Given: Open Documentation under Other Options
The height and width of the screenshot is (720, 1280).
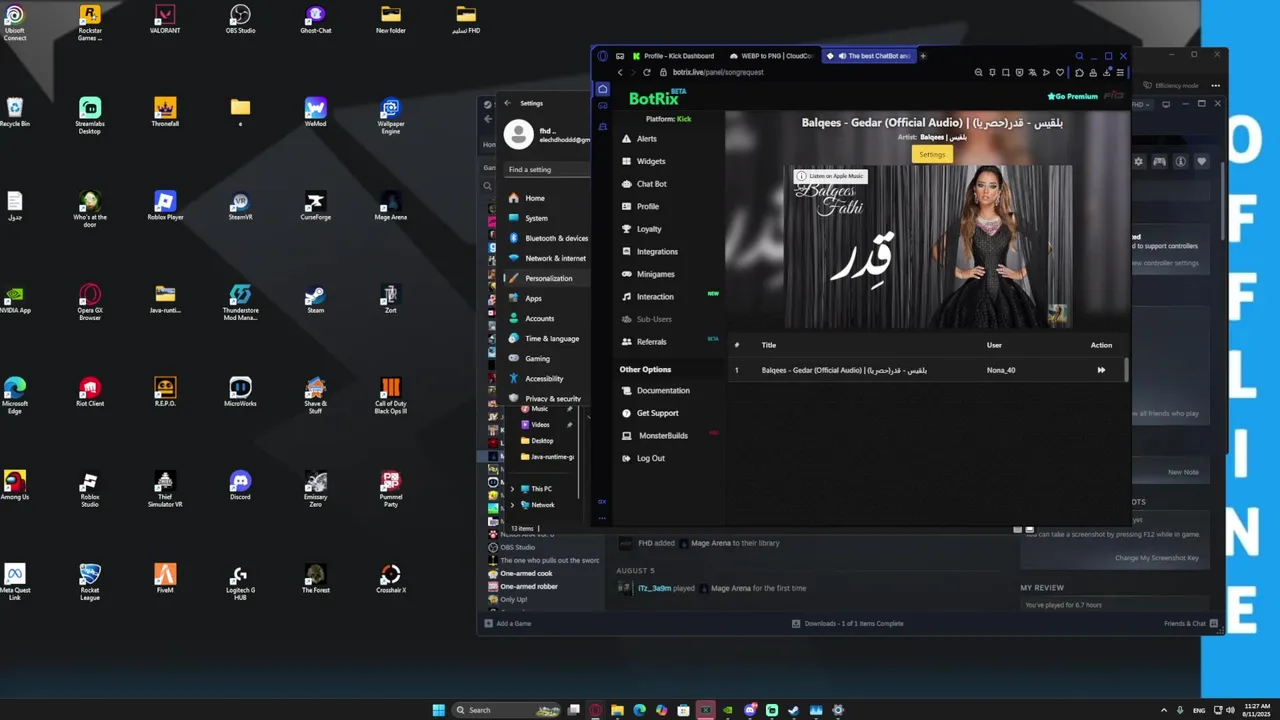Looking at the screenshot, I should [x=655, y=390].
